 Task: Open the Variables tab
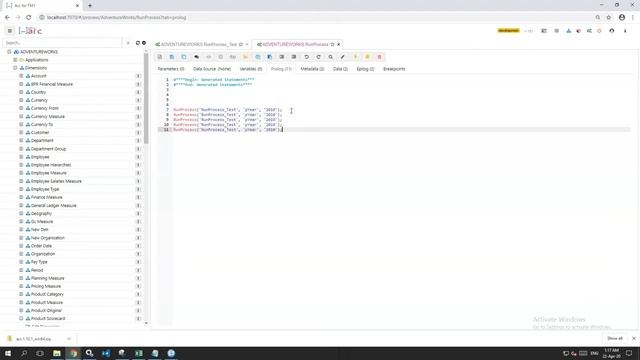click(x=251, y=69)
